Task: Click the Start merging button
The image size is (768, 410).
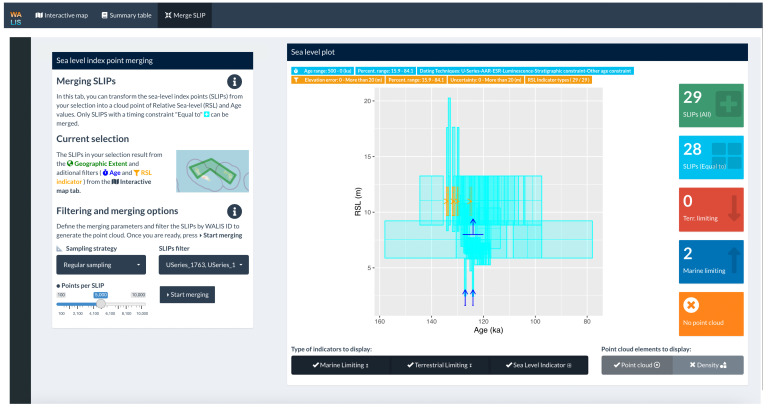Action: (187, 295)
